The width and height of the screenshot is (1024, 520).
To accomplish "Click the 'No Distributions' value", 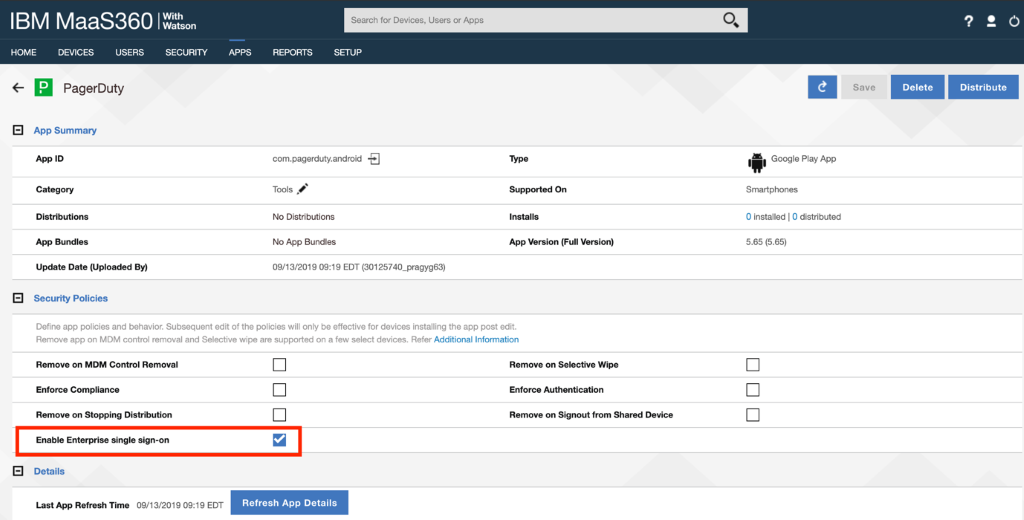I will pos(304,217).
